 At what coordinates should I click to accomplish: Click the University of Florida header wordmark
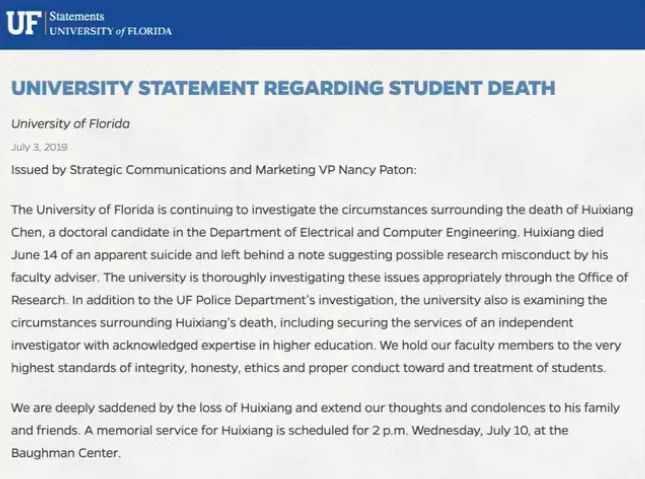pos(110,31)
